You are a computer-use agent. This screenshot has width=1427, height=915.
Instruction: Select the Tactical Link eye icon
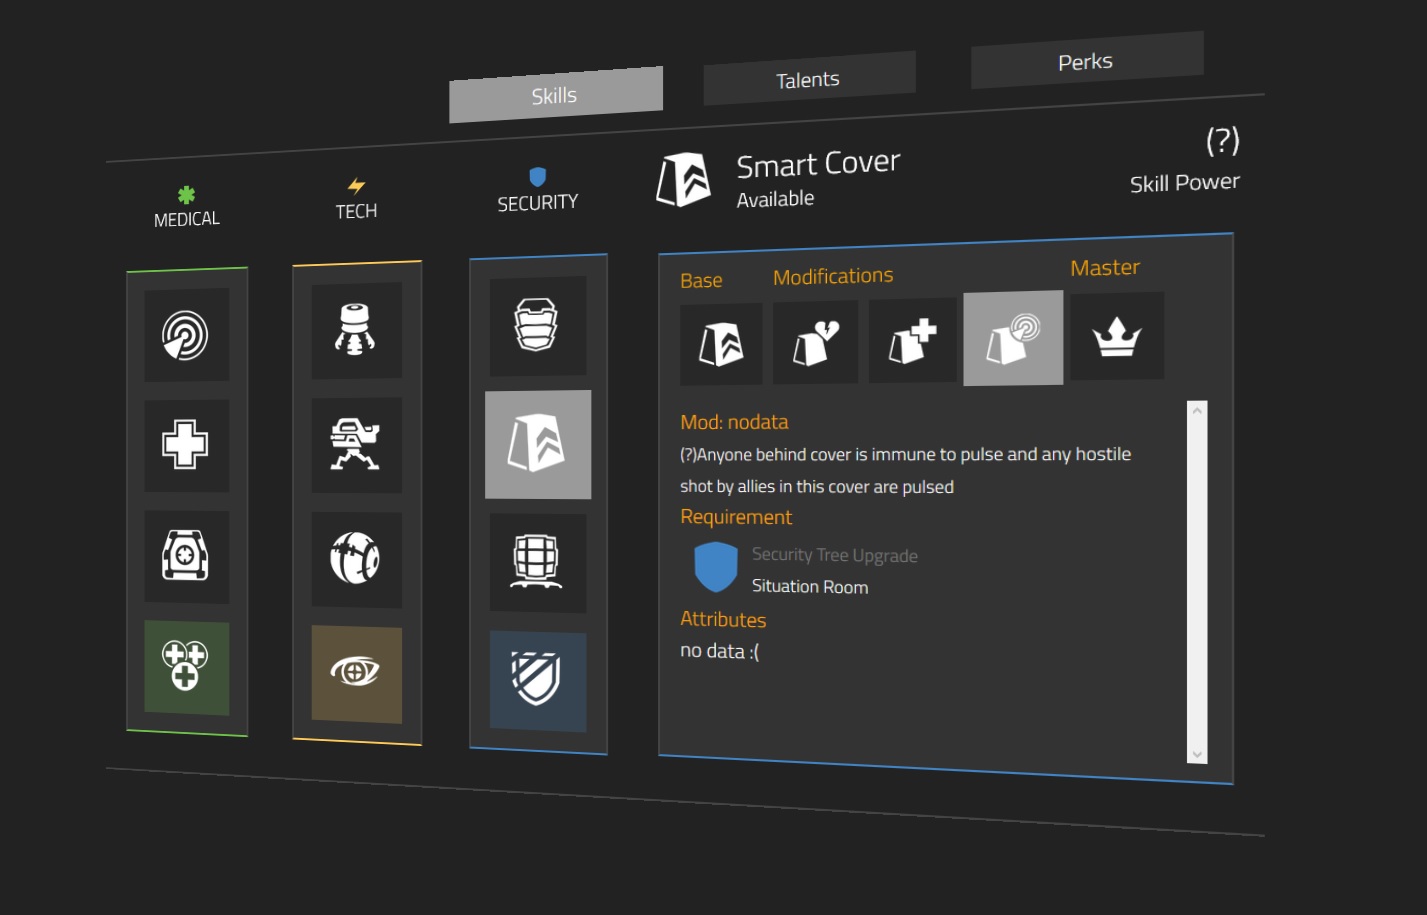click(x=356, y=673)
